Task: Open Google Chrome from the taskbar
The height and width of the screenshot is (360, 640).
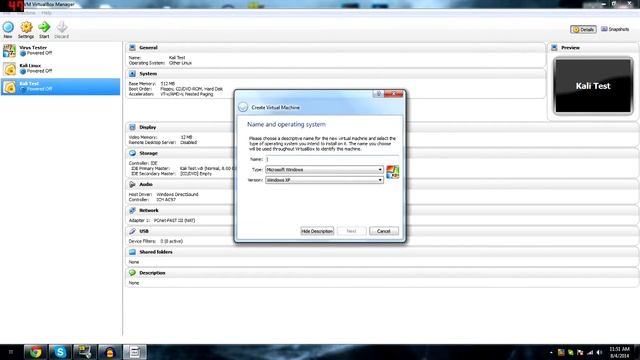Action: 36,352
